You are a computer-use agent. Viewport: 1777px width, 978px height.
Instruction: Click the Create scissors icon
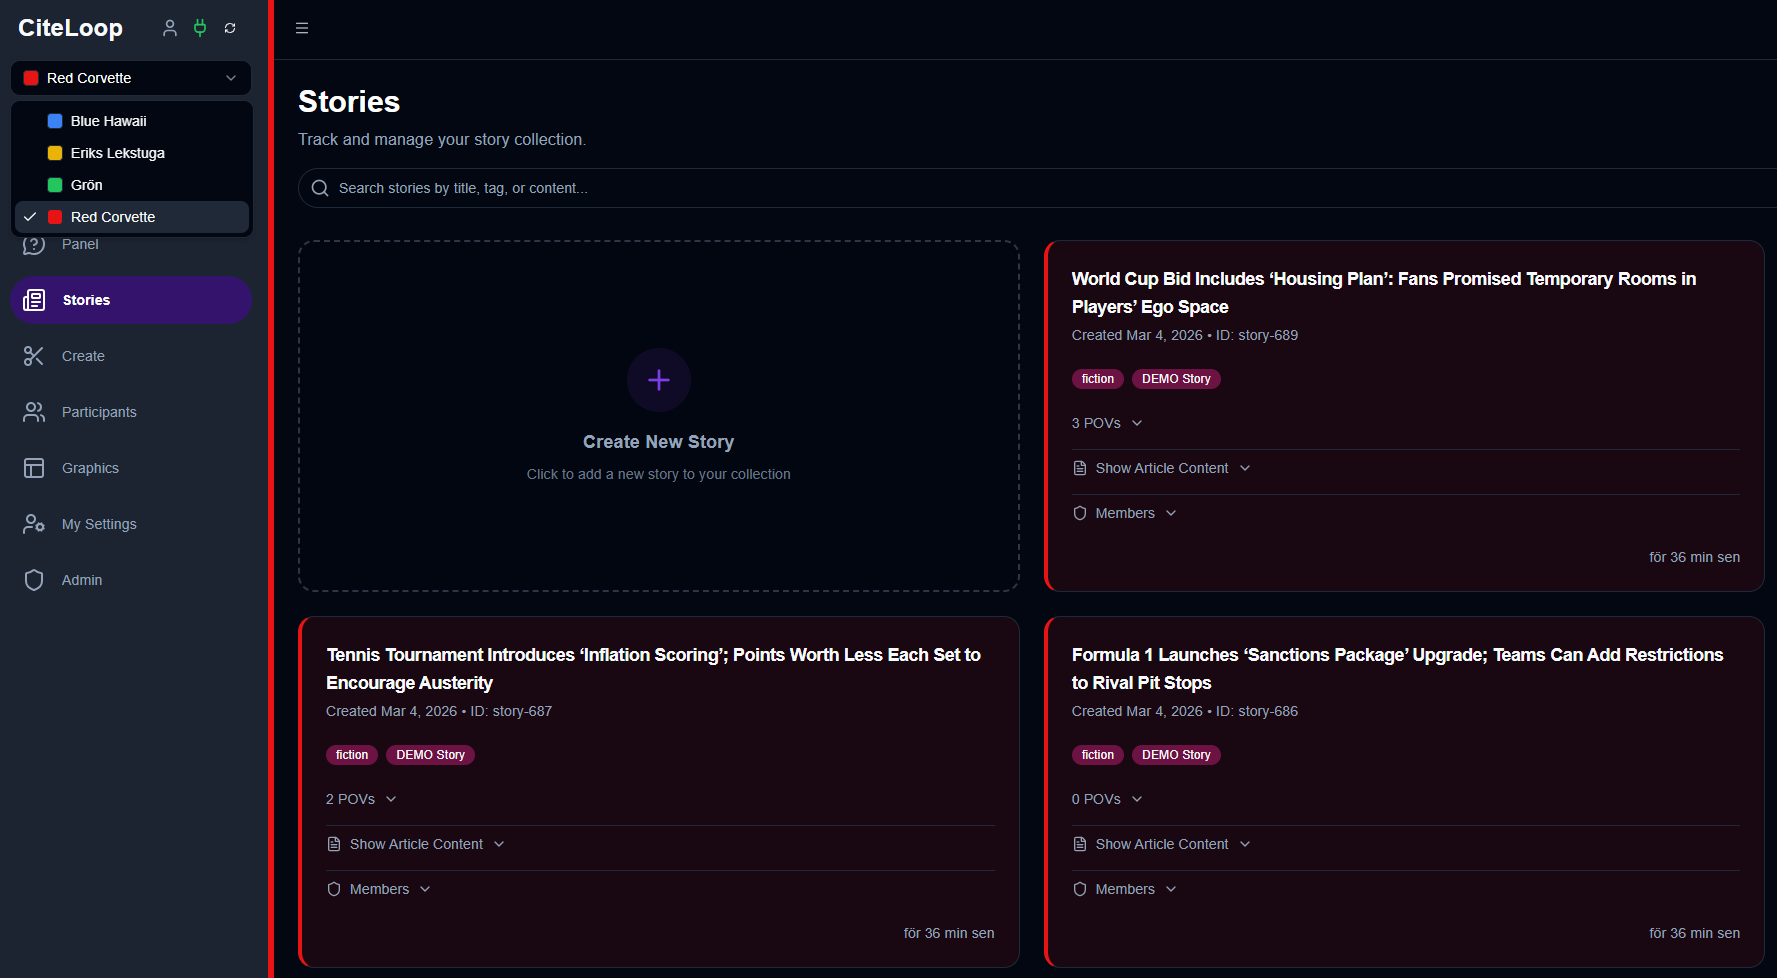coord(34,356)
